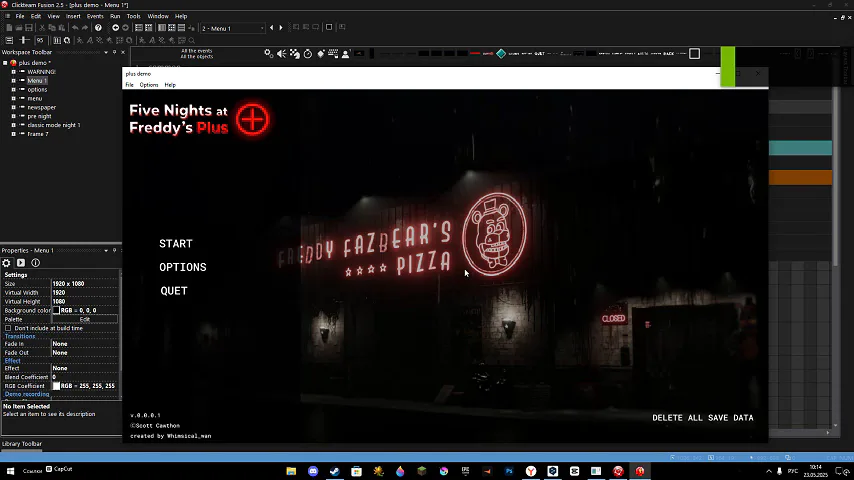The image size is (854, 480).
Task: Click the Stop square toolbar icon
Action: 329,27
